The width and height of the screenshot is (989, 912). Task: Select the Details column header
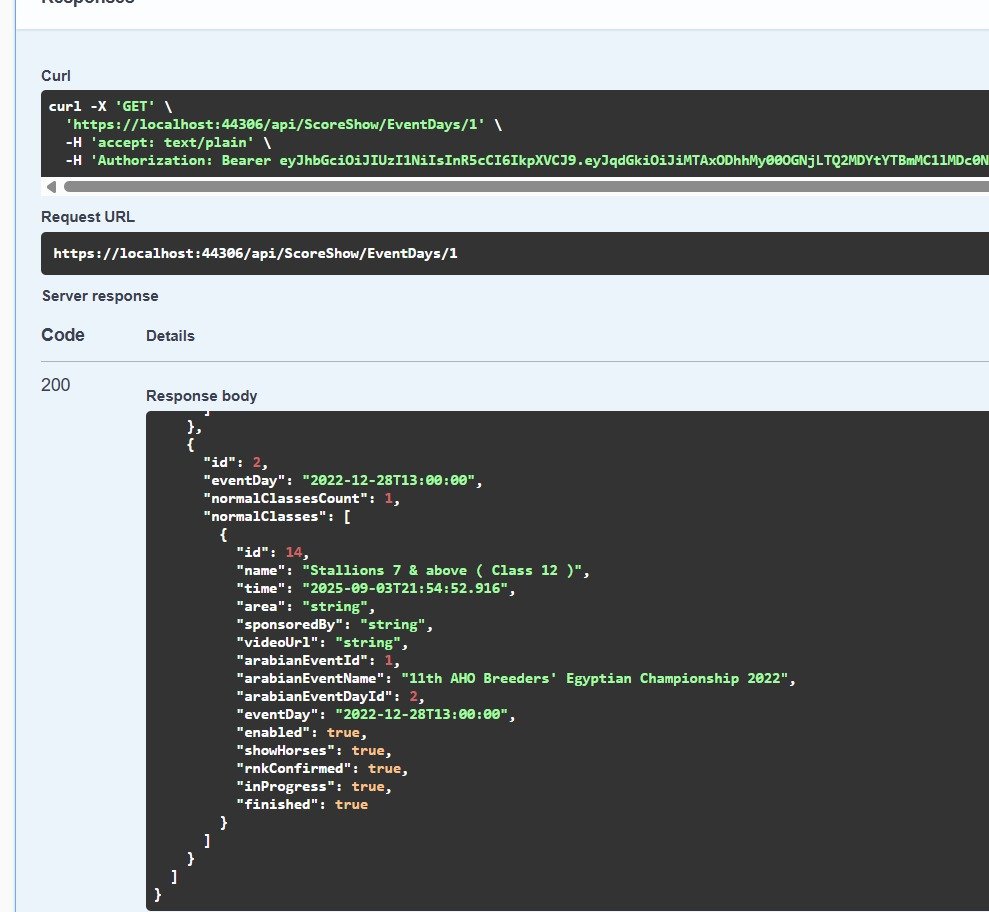click(170, 336)
